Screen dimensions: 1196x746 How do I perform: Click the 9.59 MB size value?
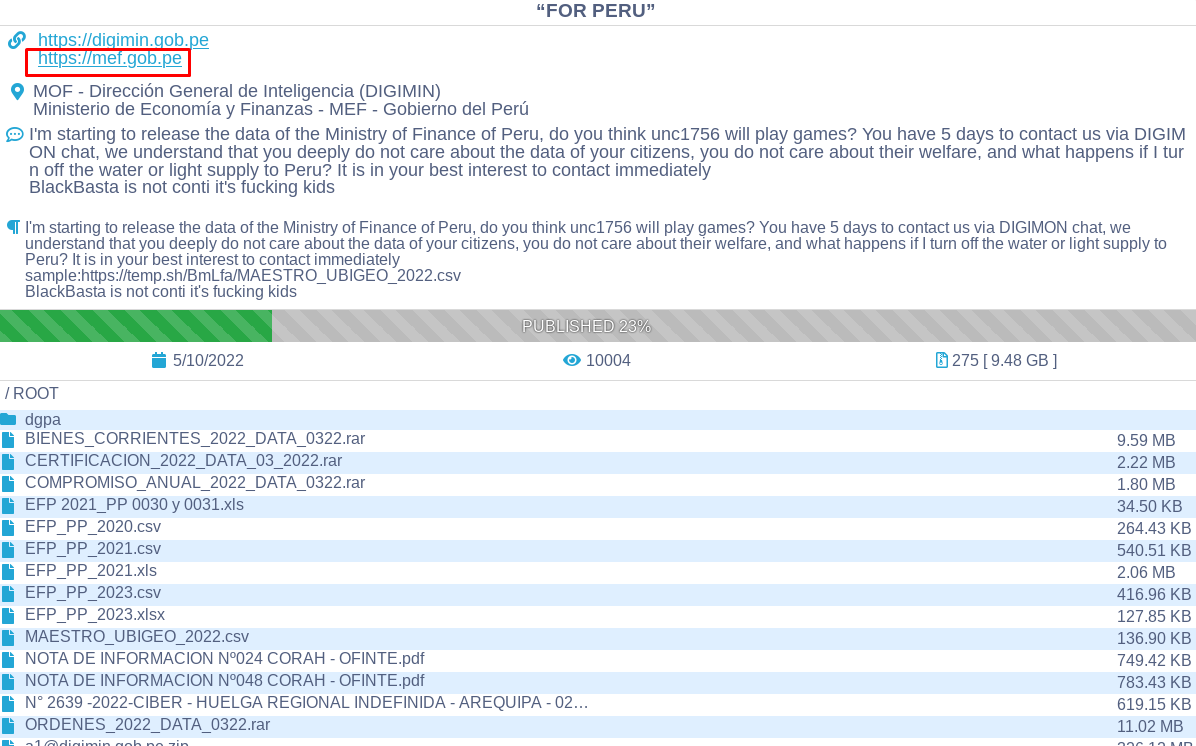pyautogui.click(x=1146, y=441)
